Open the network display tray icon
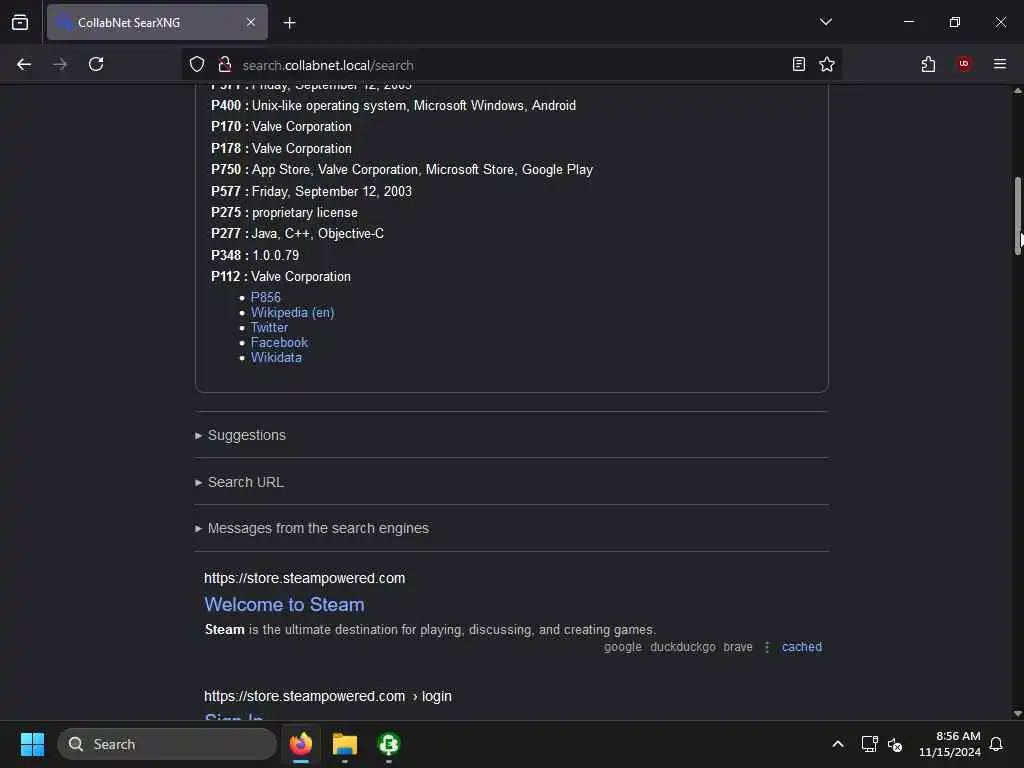 click(869, 744)
